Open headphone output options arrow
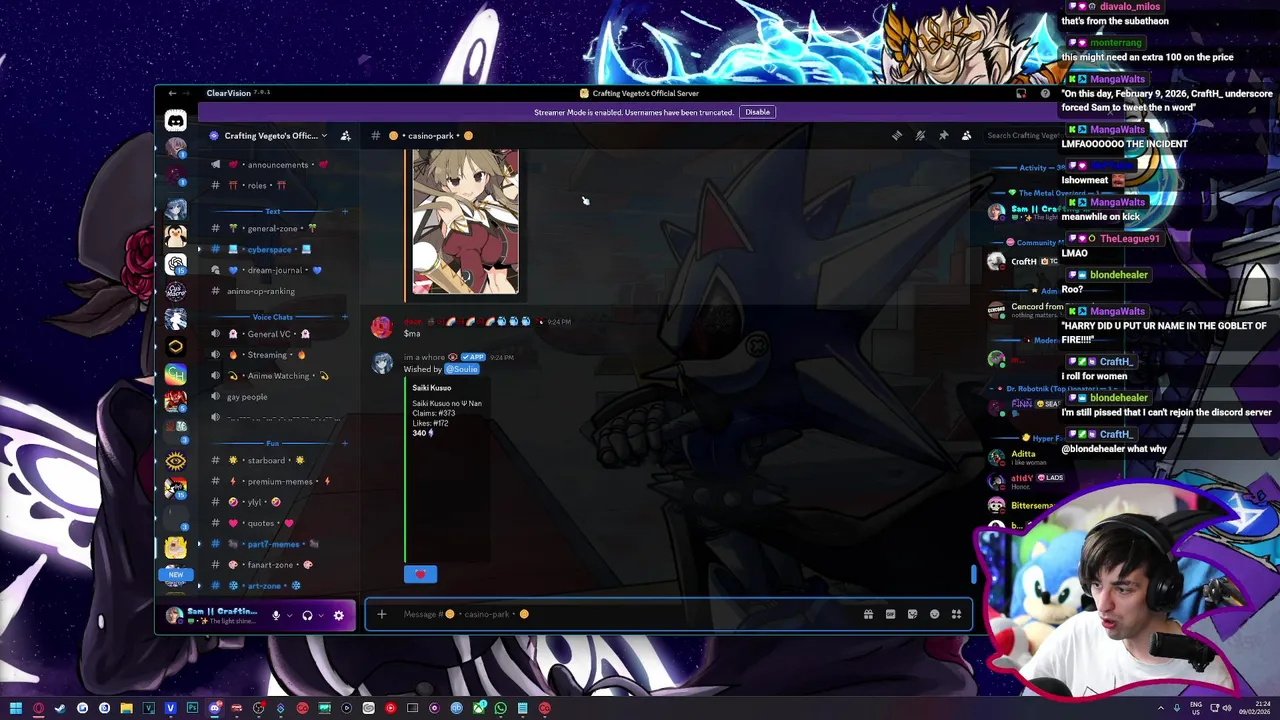This screenshot has height=720, width=1280. (321, 615)
